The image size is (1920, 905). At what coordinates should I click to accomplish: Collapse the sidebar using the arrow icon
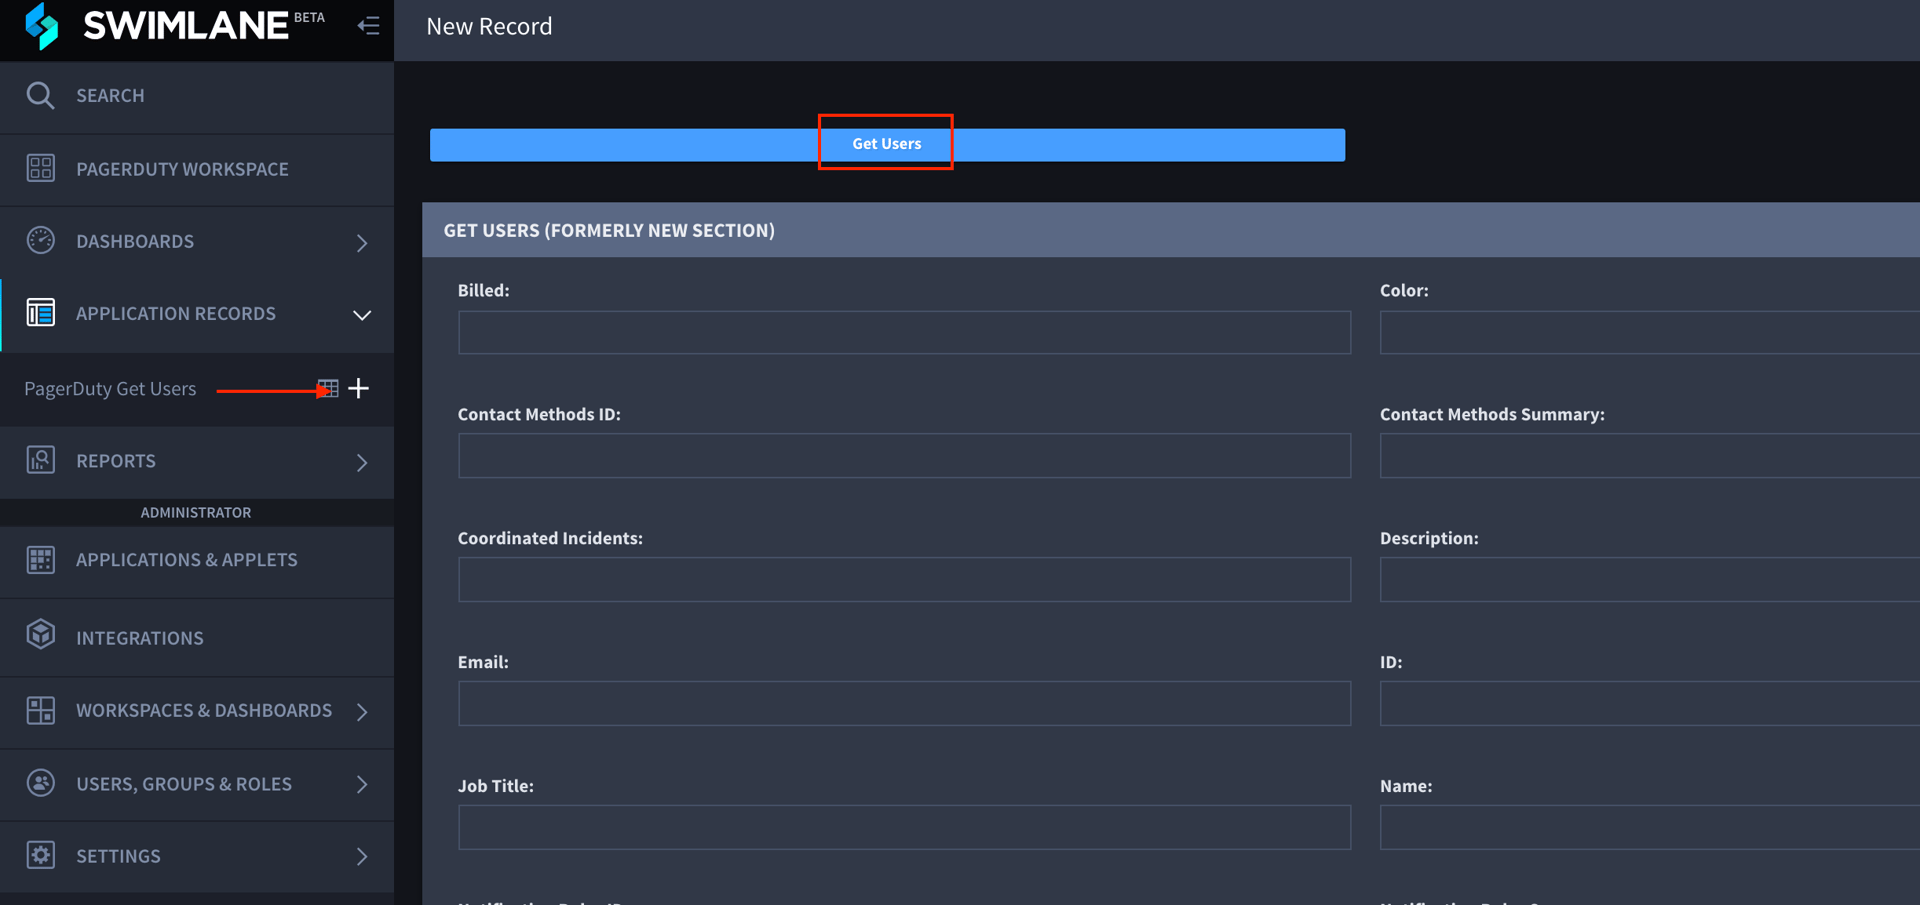click(x=368, y=26)
